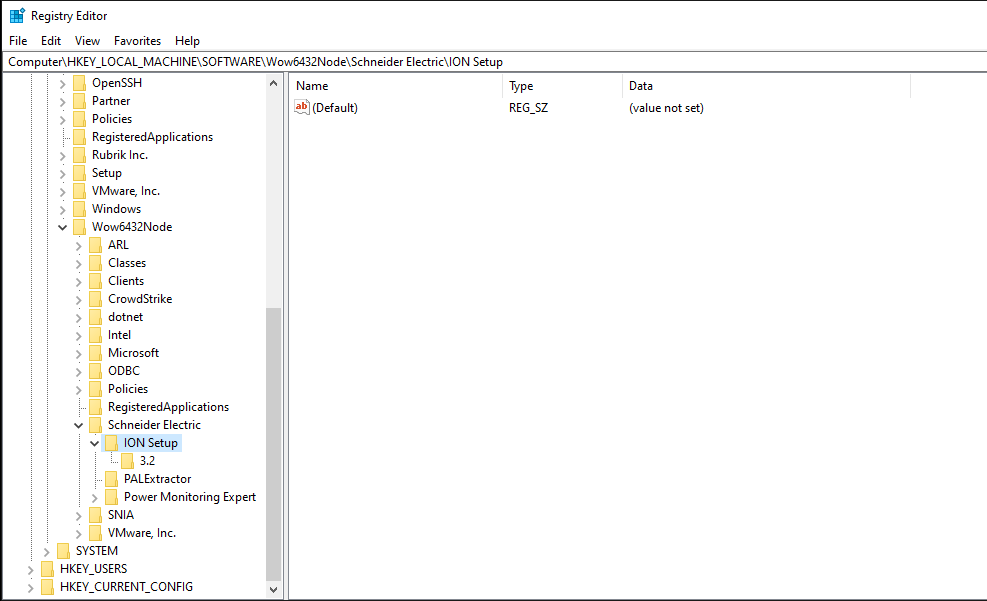Collapse the ION Setup key
This screenshot has height=601, width=987.
pyautogui.click(x=94, y=444)
